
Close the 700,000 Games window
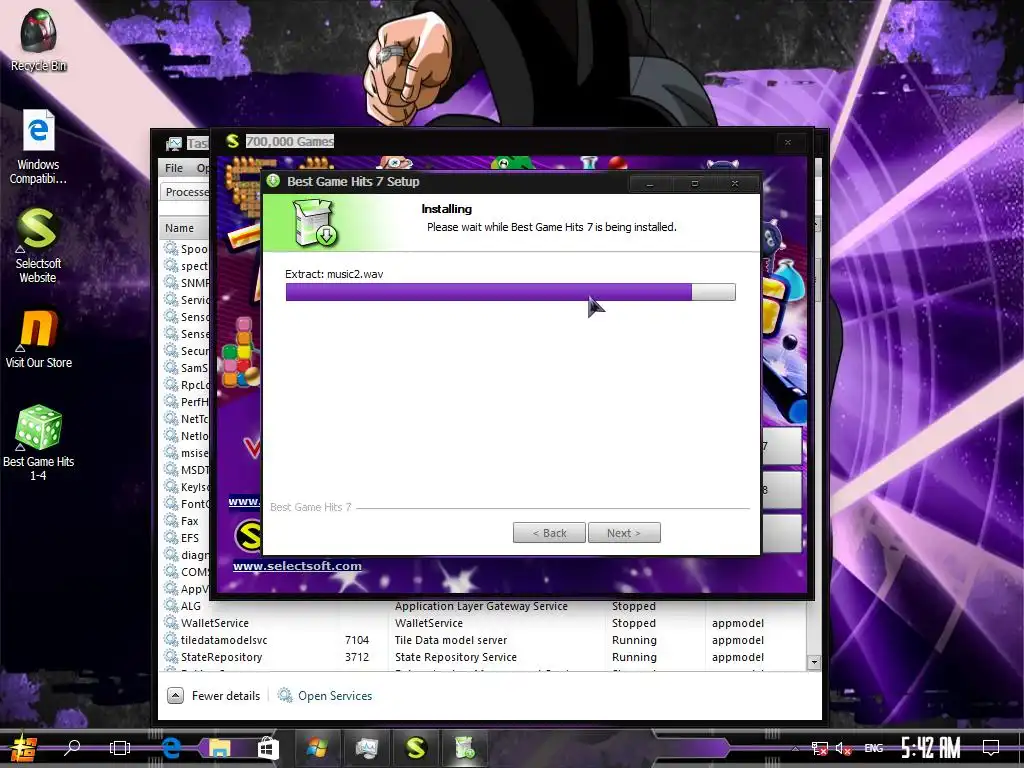[788, 142]
